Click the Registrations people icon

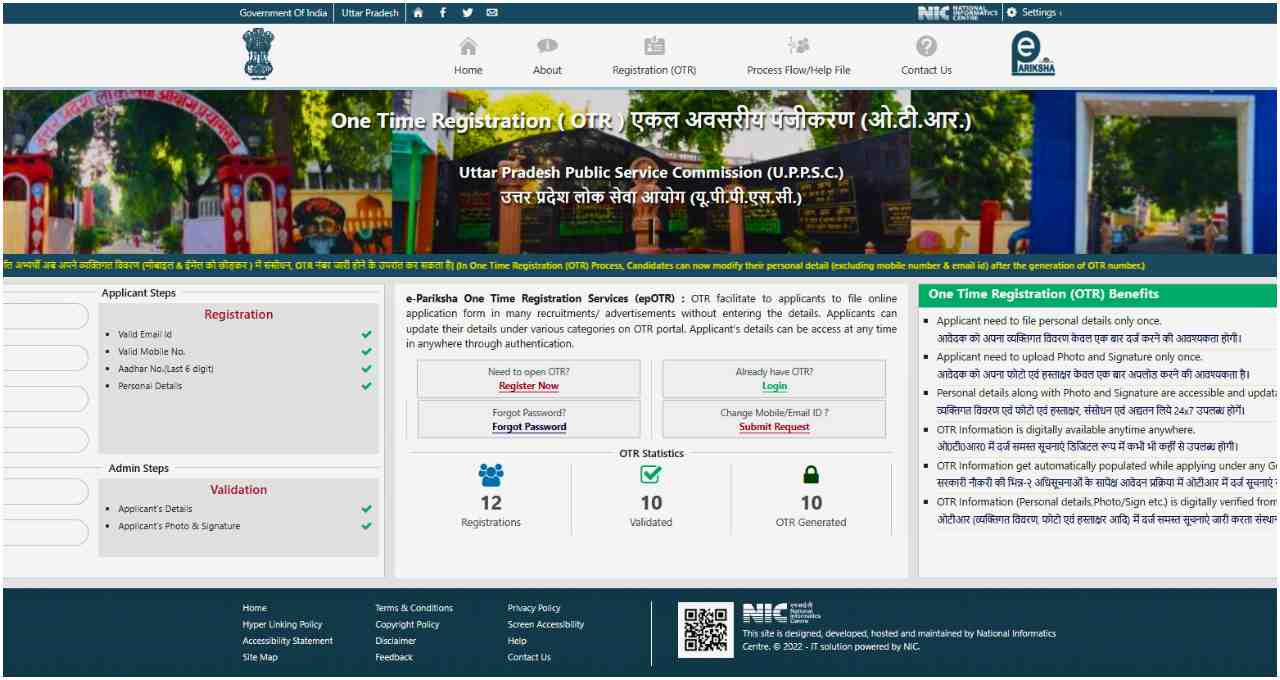[491, 475]
